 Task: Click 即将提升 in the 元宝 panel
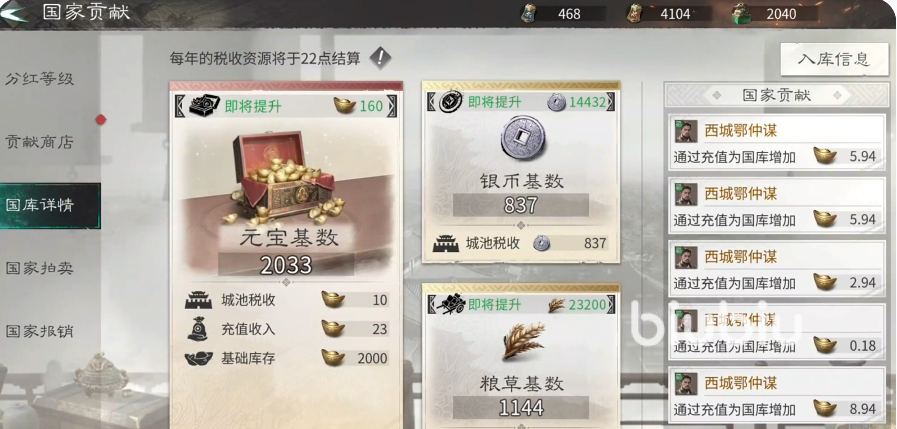[x=253, y=106]
